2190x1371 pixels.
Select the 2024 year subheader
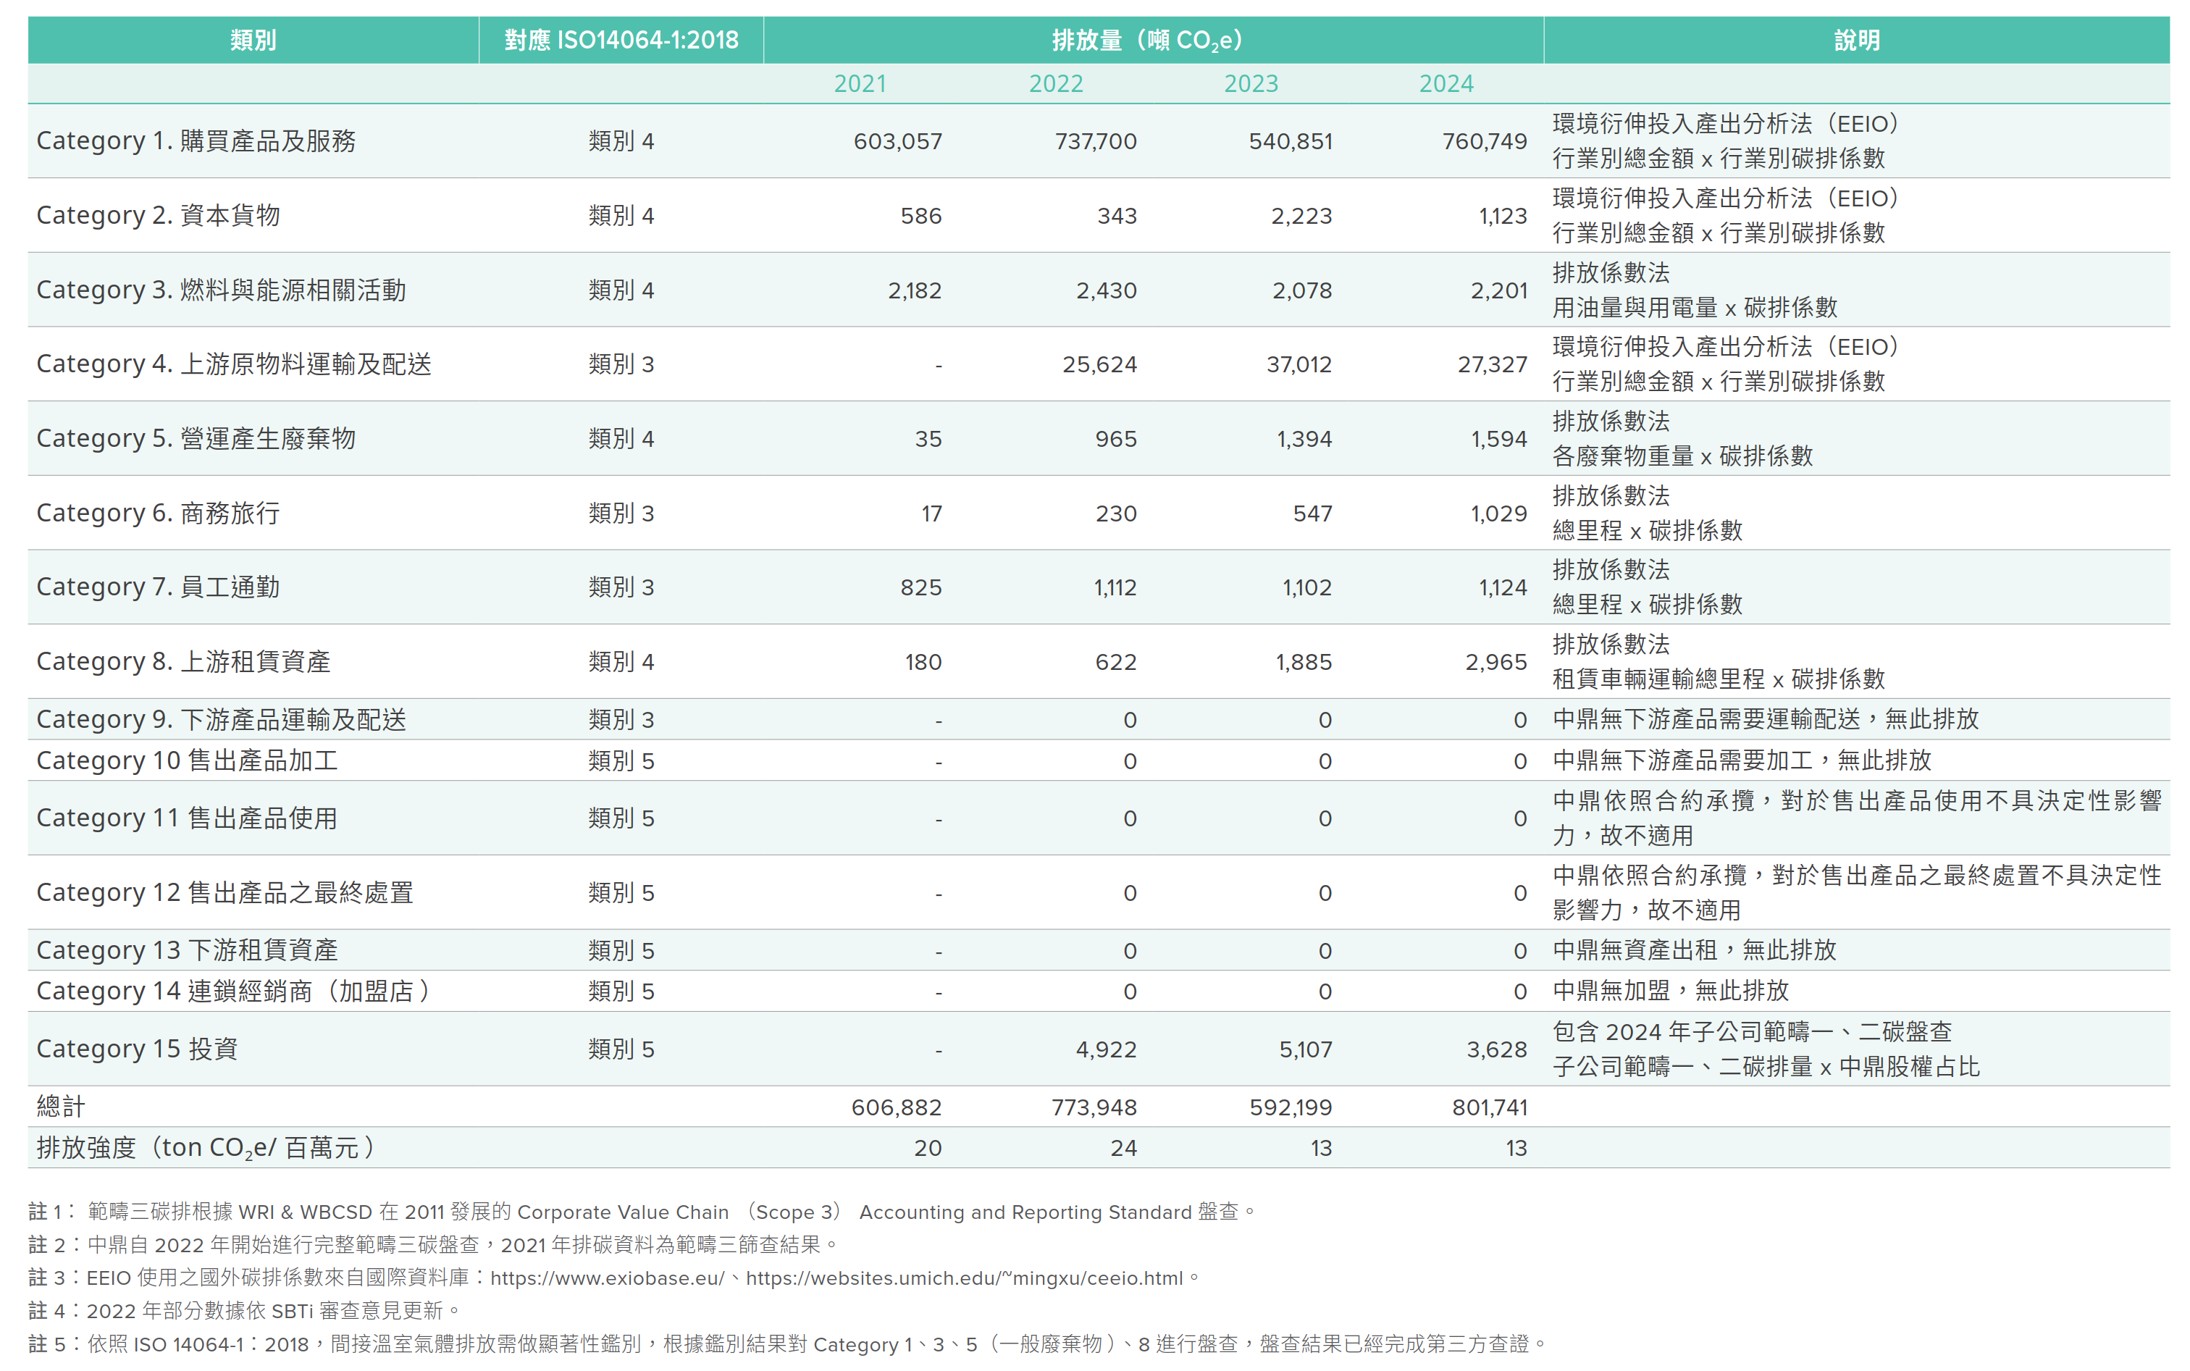(x=1446, y=84)
